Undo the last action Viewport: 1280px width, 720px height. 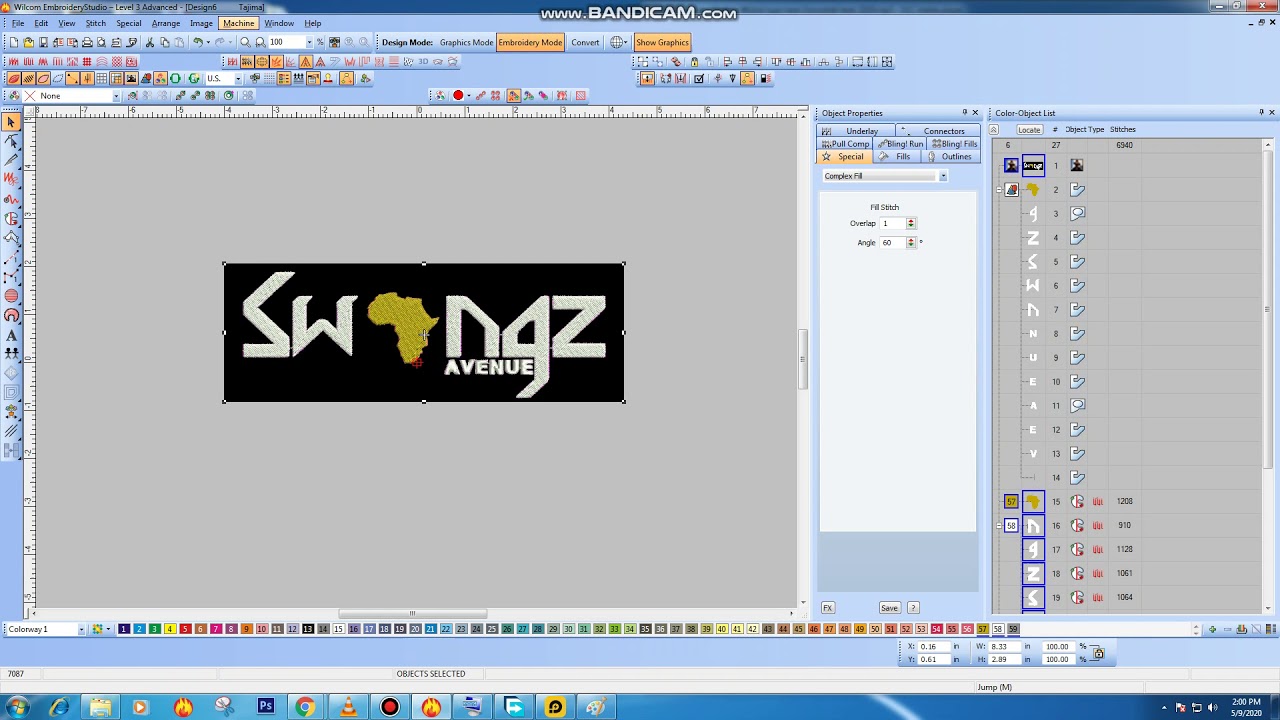pyautogui.click(x=198, y=42)
